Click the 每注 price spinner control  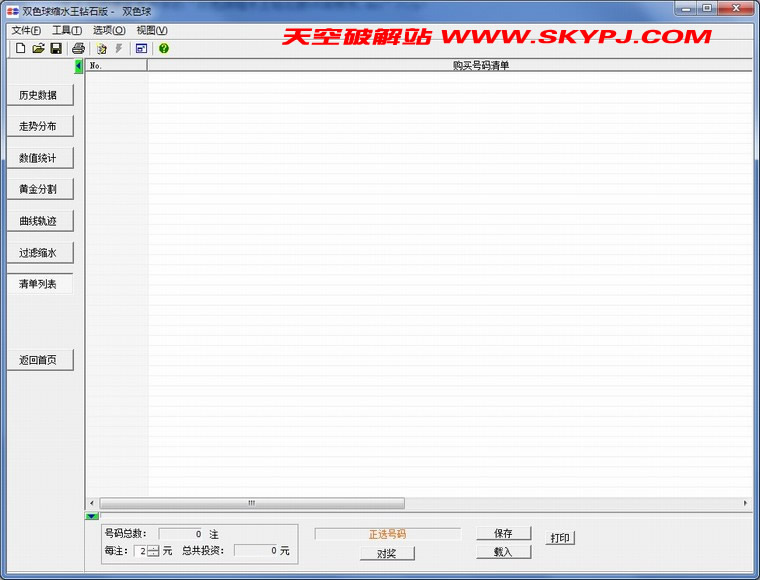click(153, 550)
